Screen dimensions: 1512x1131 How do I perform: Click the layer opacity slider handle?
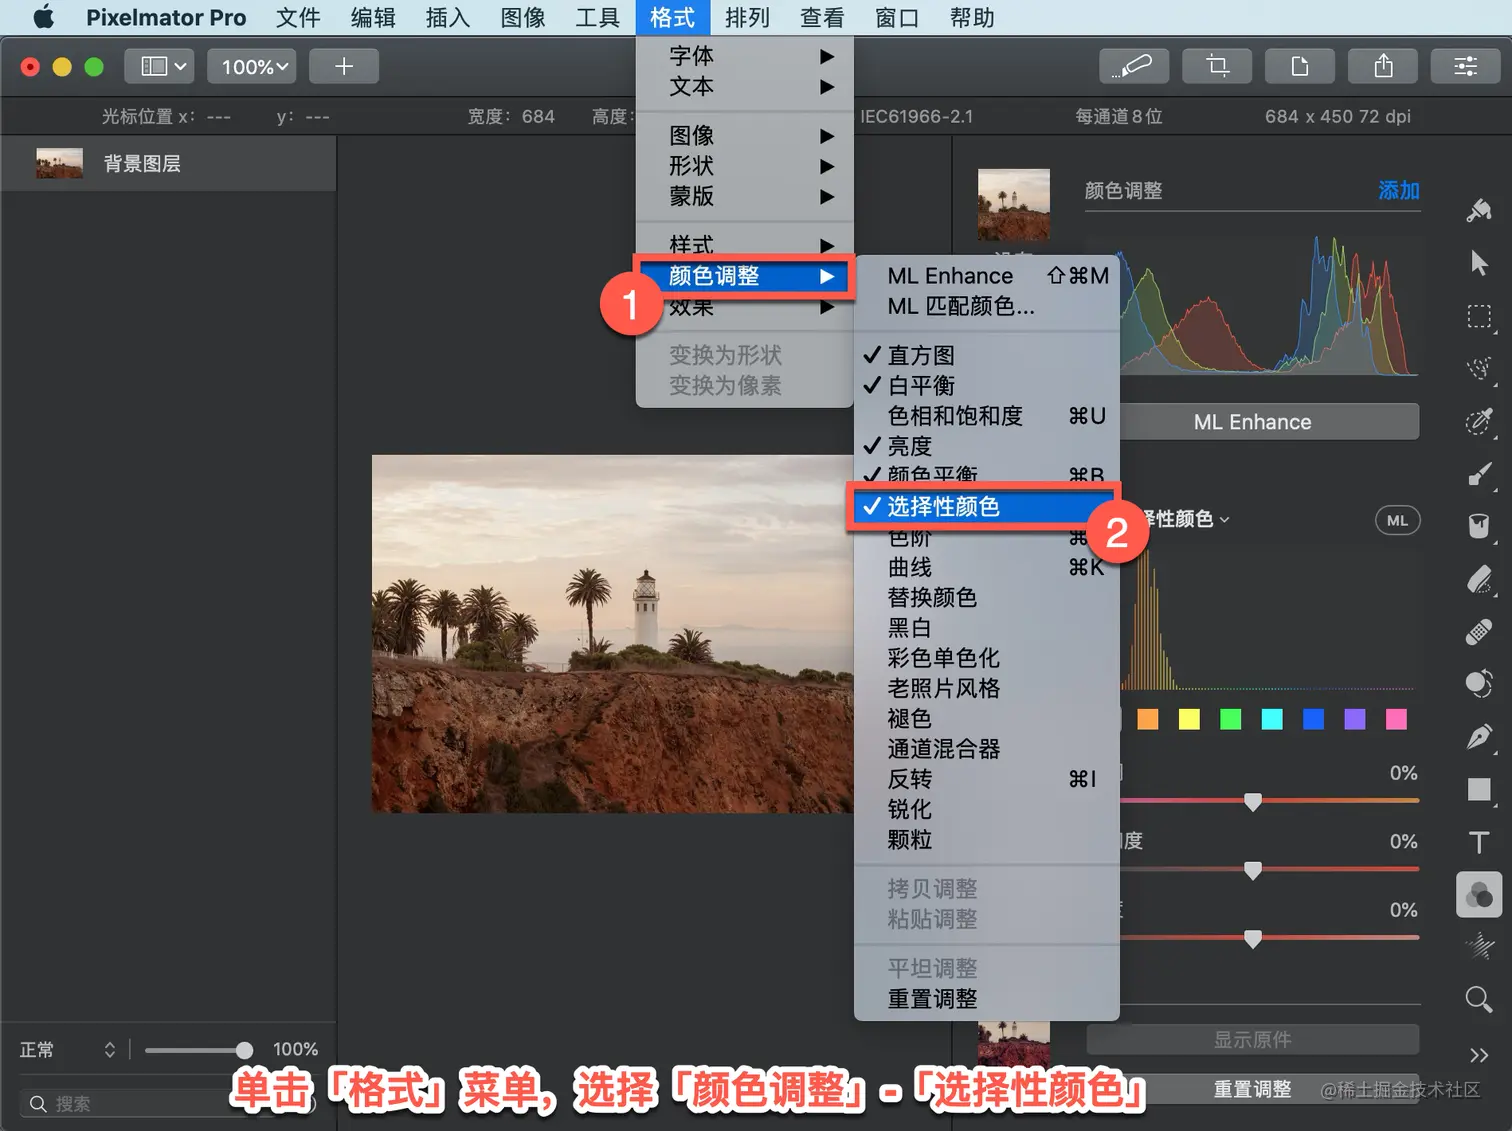[244, 1049]
